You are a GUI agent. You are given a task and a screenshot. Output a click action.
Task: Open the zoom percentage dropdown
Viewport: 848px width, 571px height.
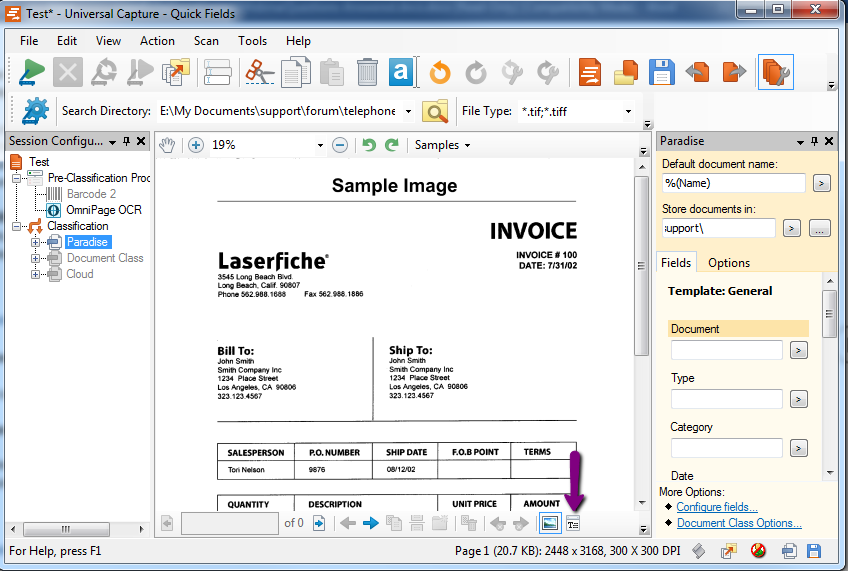tap(320, 145)
